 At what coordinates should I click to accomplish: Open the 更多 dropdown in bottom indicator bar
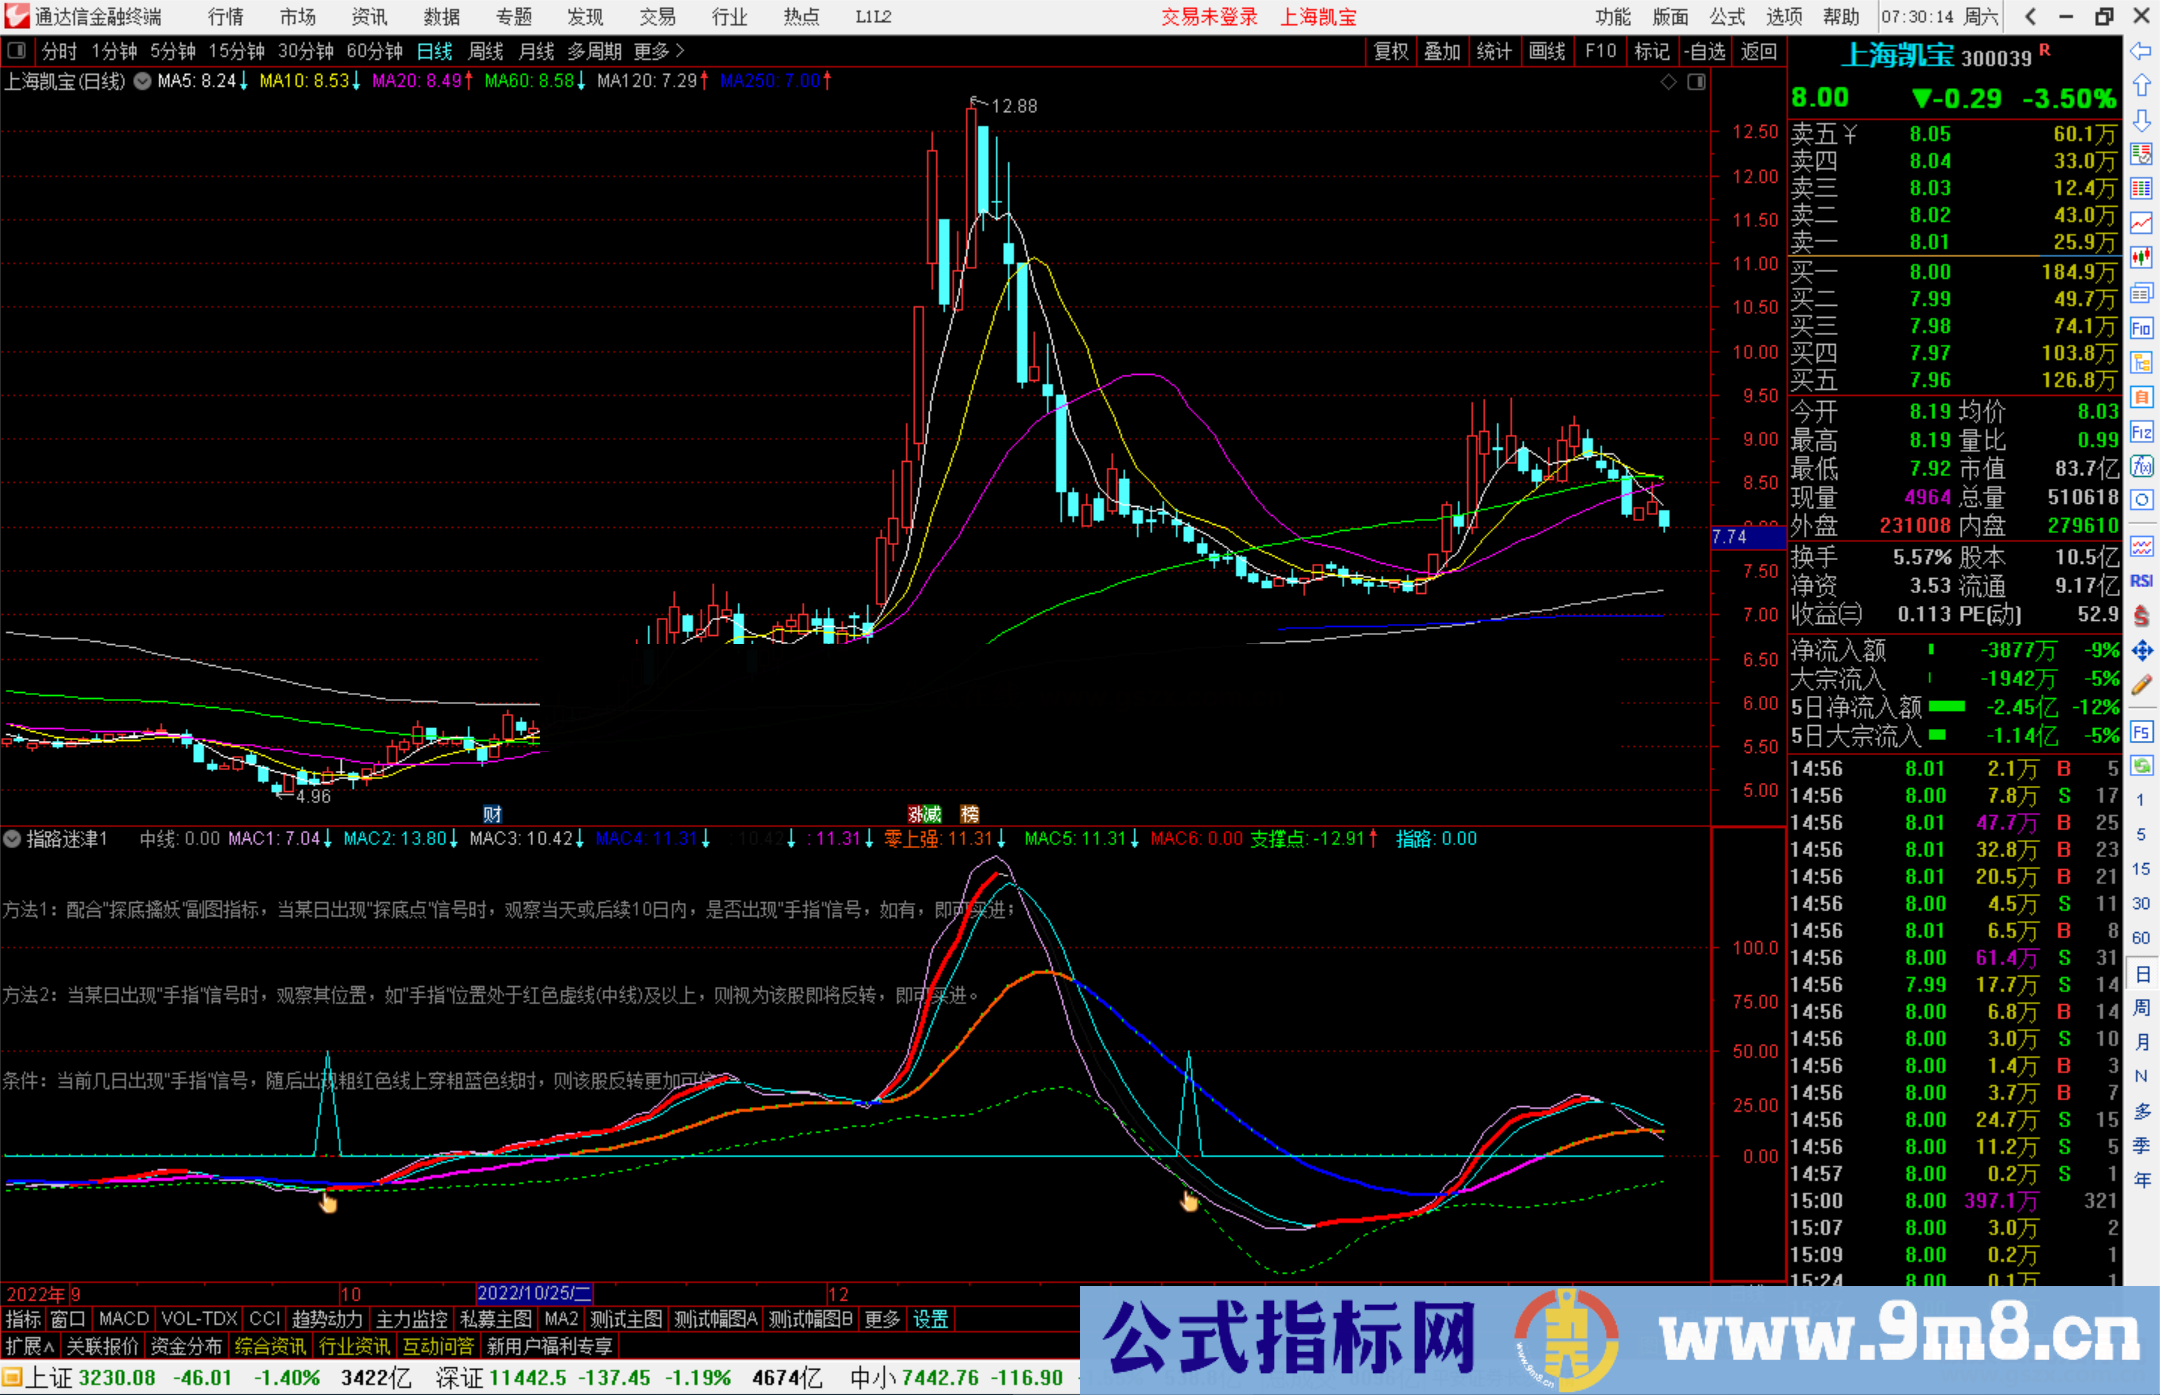pos(881,1319)
